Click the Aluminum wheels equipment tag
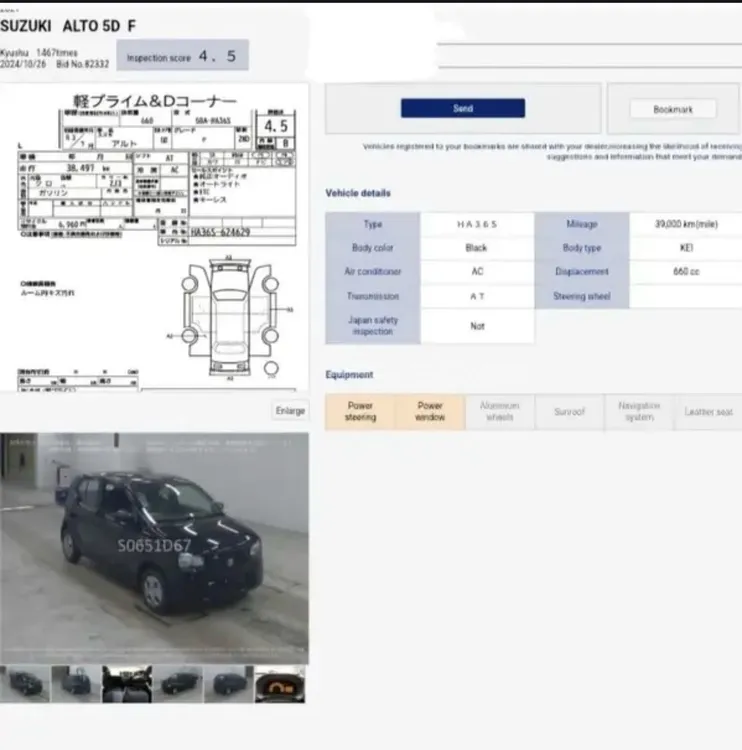Image resolution: width=742 pixels, height=750 pixels. [499, 411]
